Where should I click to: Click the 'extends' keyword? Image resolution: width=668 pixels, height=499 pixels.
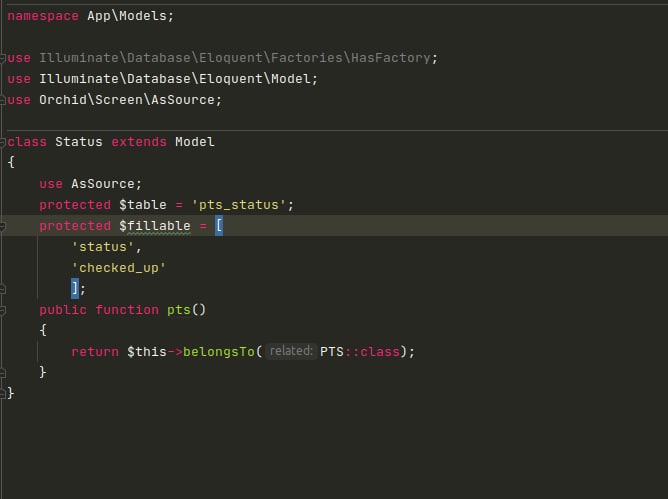pos(139,141)
